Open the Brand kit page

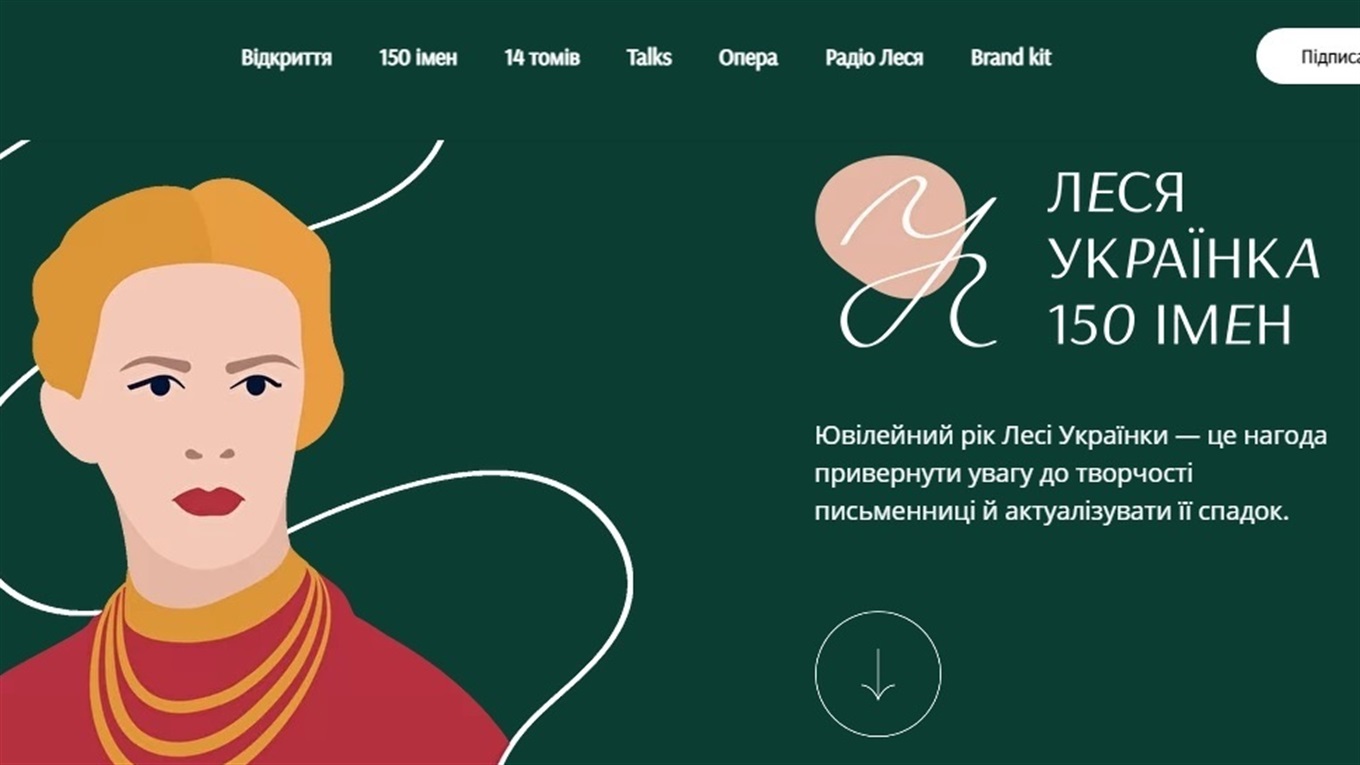click(x=1011, y=58)
